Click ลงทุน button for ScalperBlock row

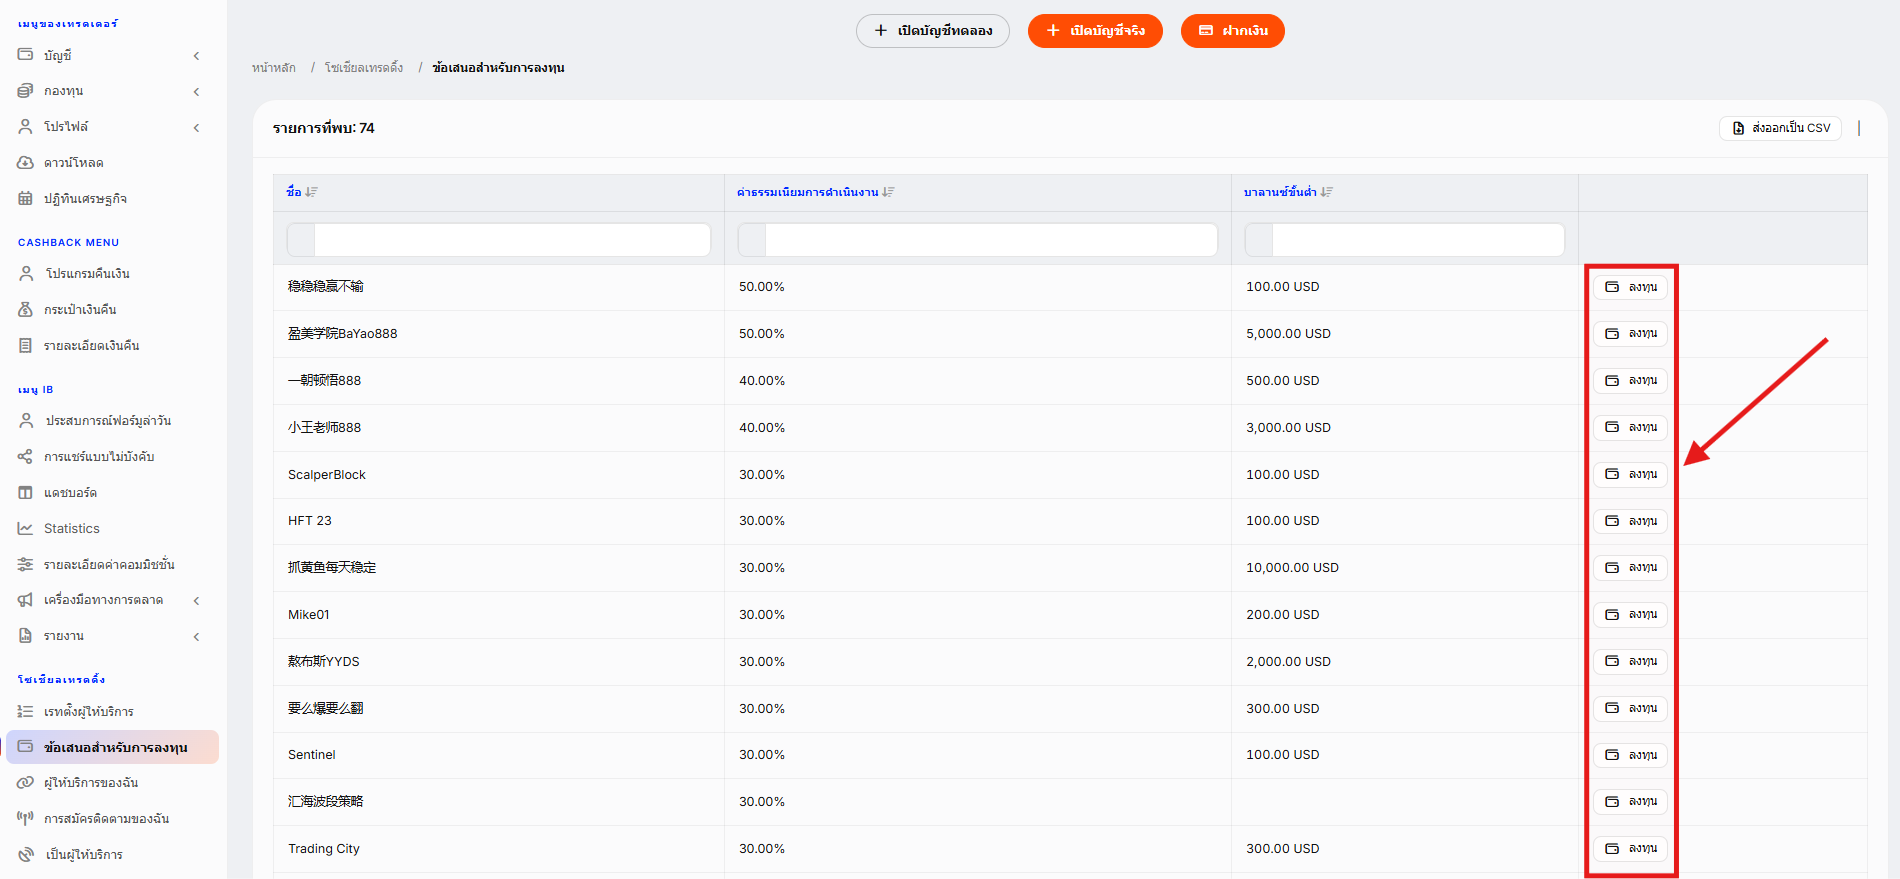click(x=1630, y=474)
